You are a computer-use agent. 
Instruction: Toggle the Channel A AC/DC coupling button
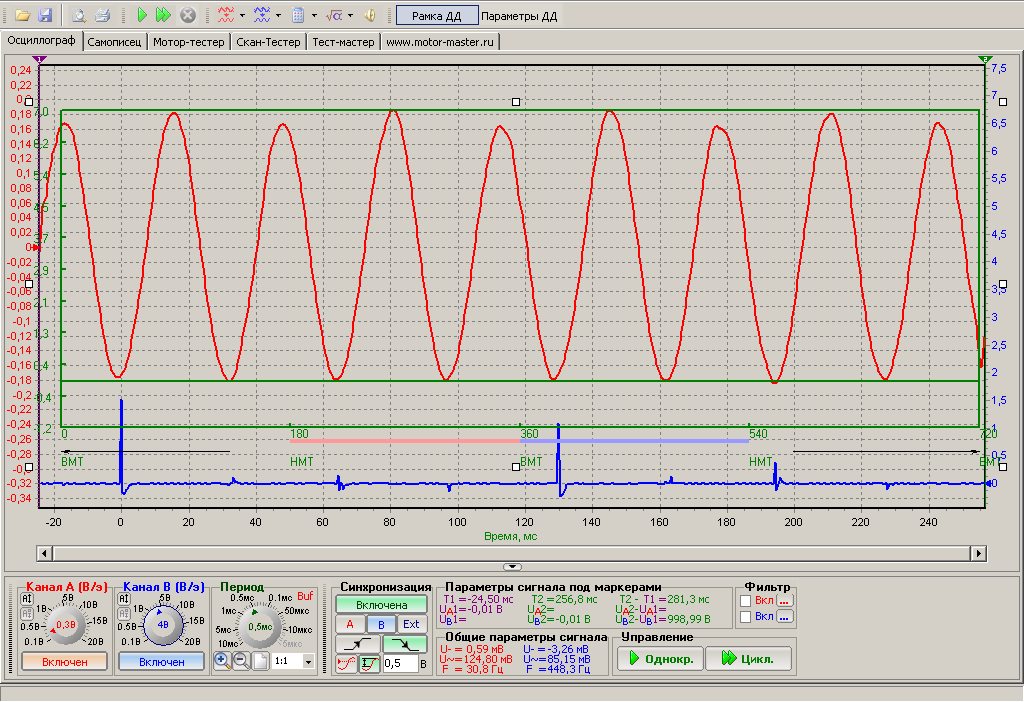tap(27, 599)
